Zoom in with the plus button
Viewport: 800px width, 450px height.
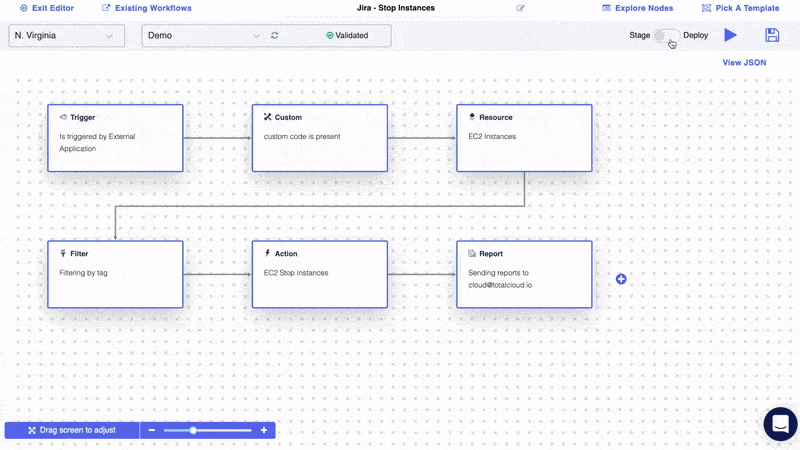coord(264,430)
